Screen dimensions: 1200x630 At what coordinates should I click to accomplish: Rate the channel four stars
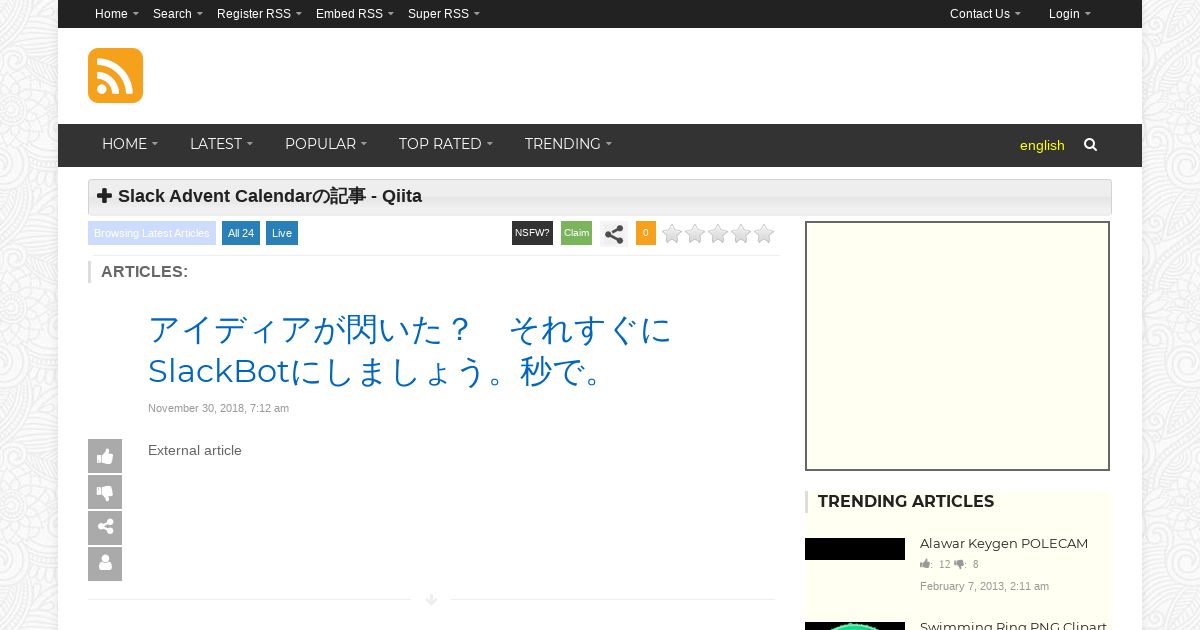tap(741, 234)
